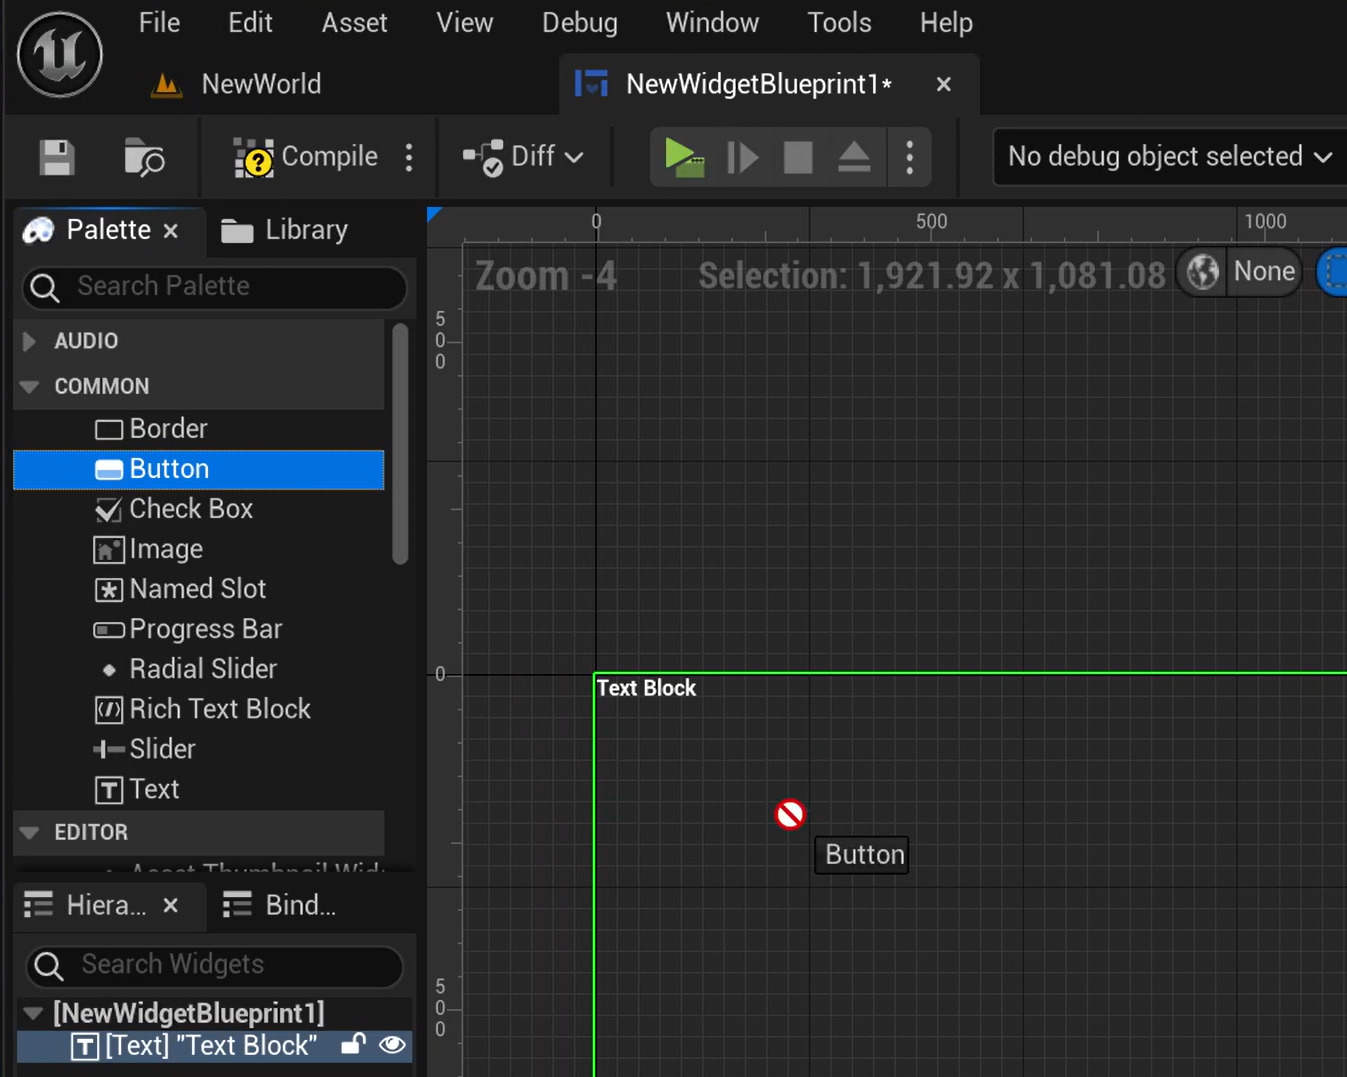Click the Frame Skip playback button
The image size is (1347, 1077).
pos(742,157)
